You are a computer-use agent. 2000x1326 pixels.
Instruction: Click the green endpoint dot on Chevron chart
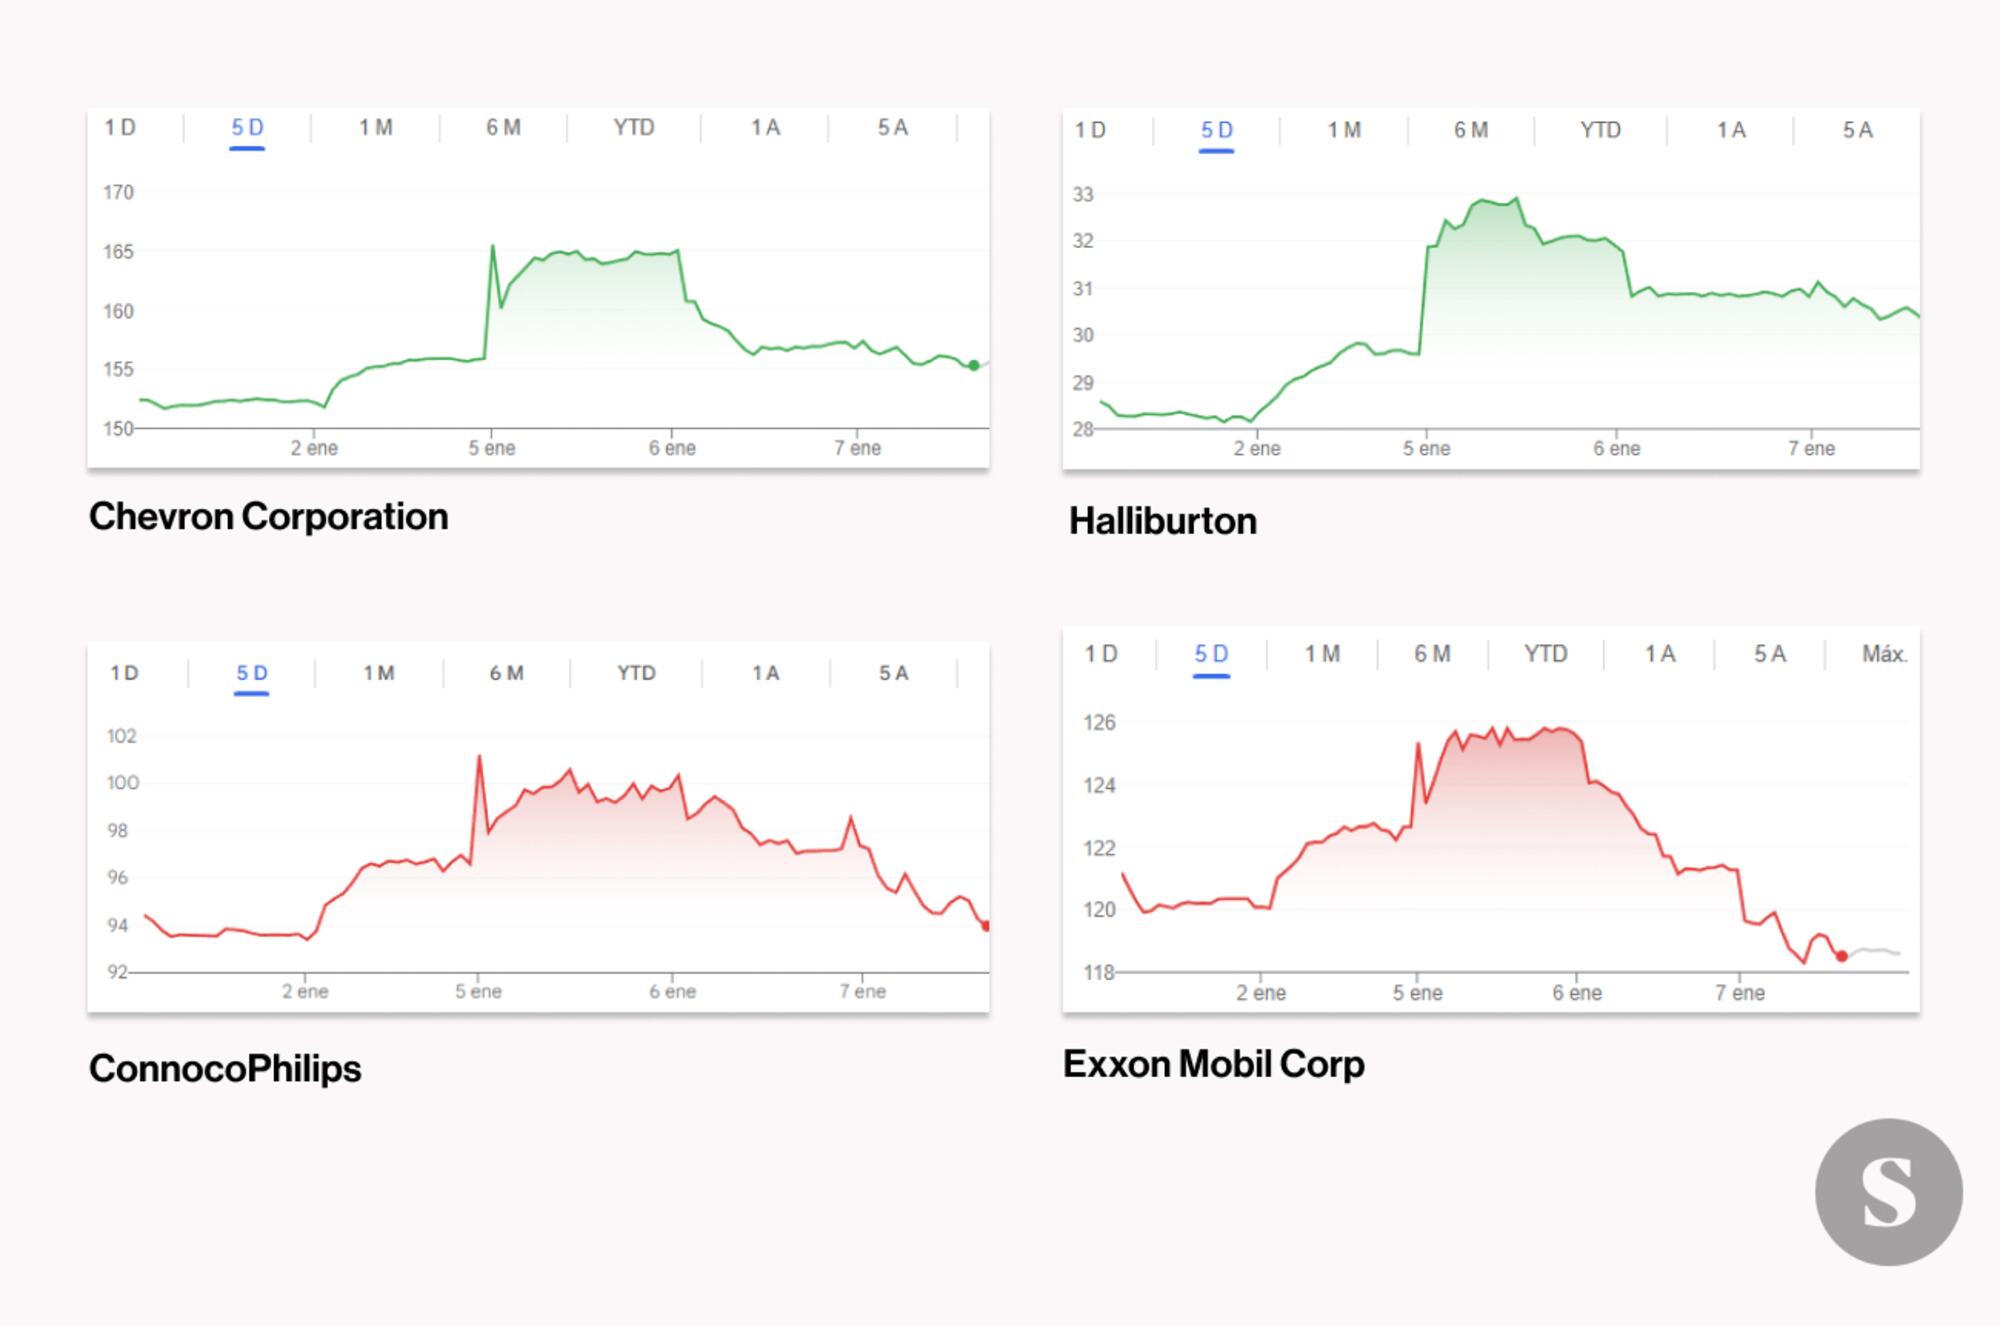(974, 365)
